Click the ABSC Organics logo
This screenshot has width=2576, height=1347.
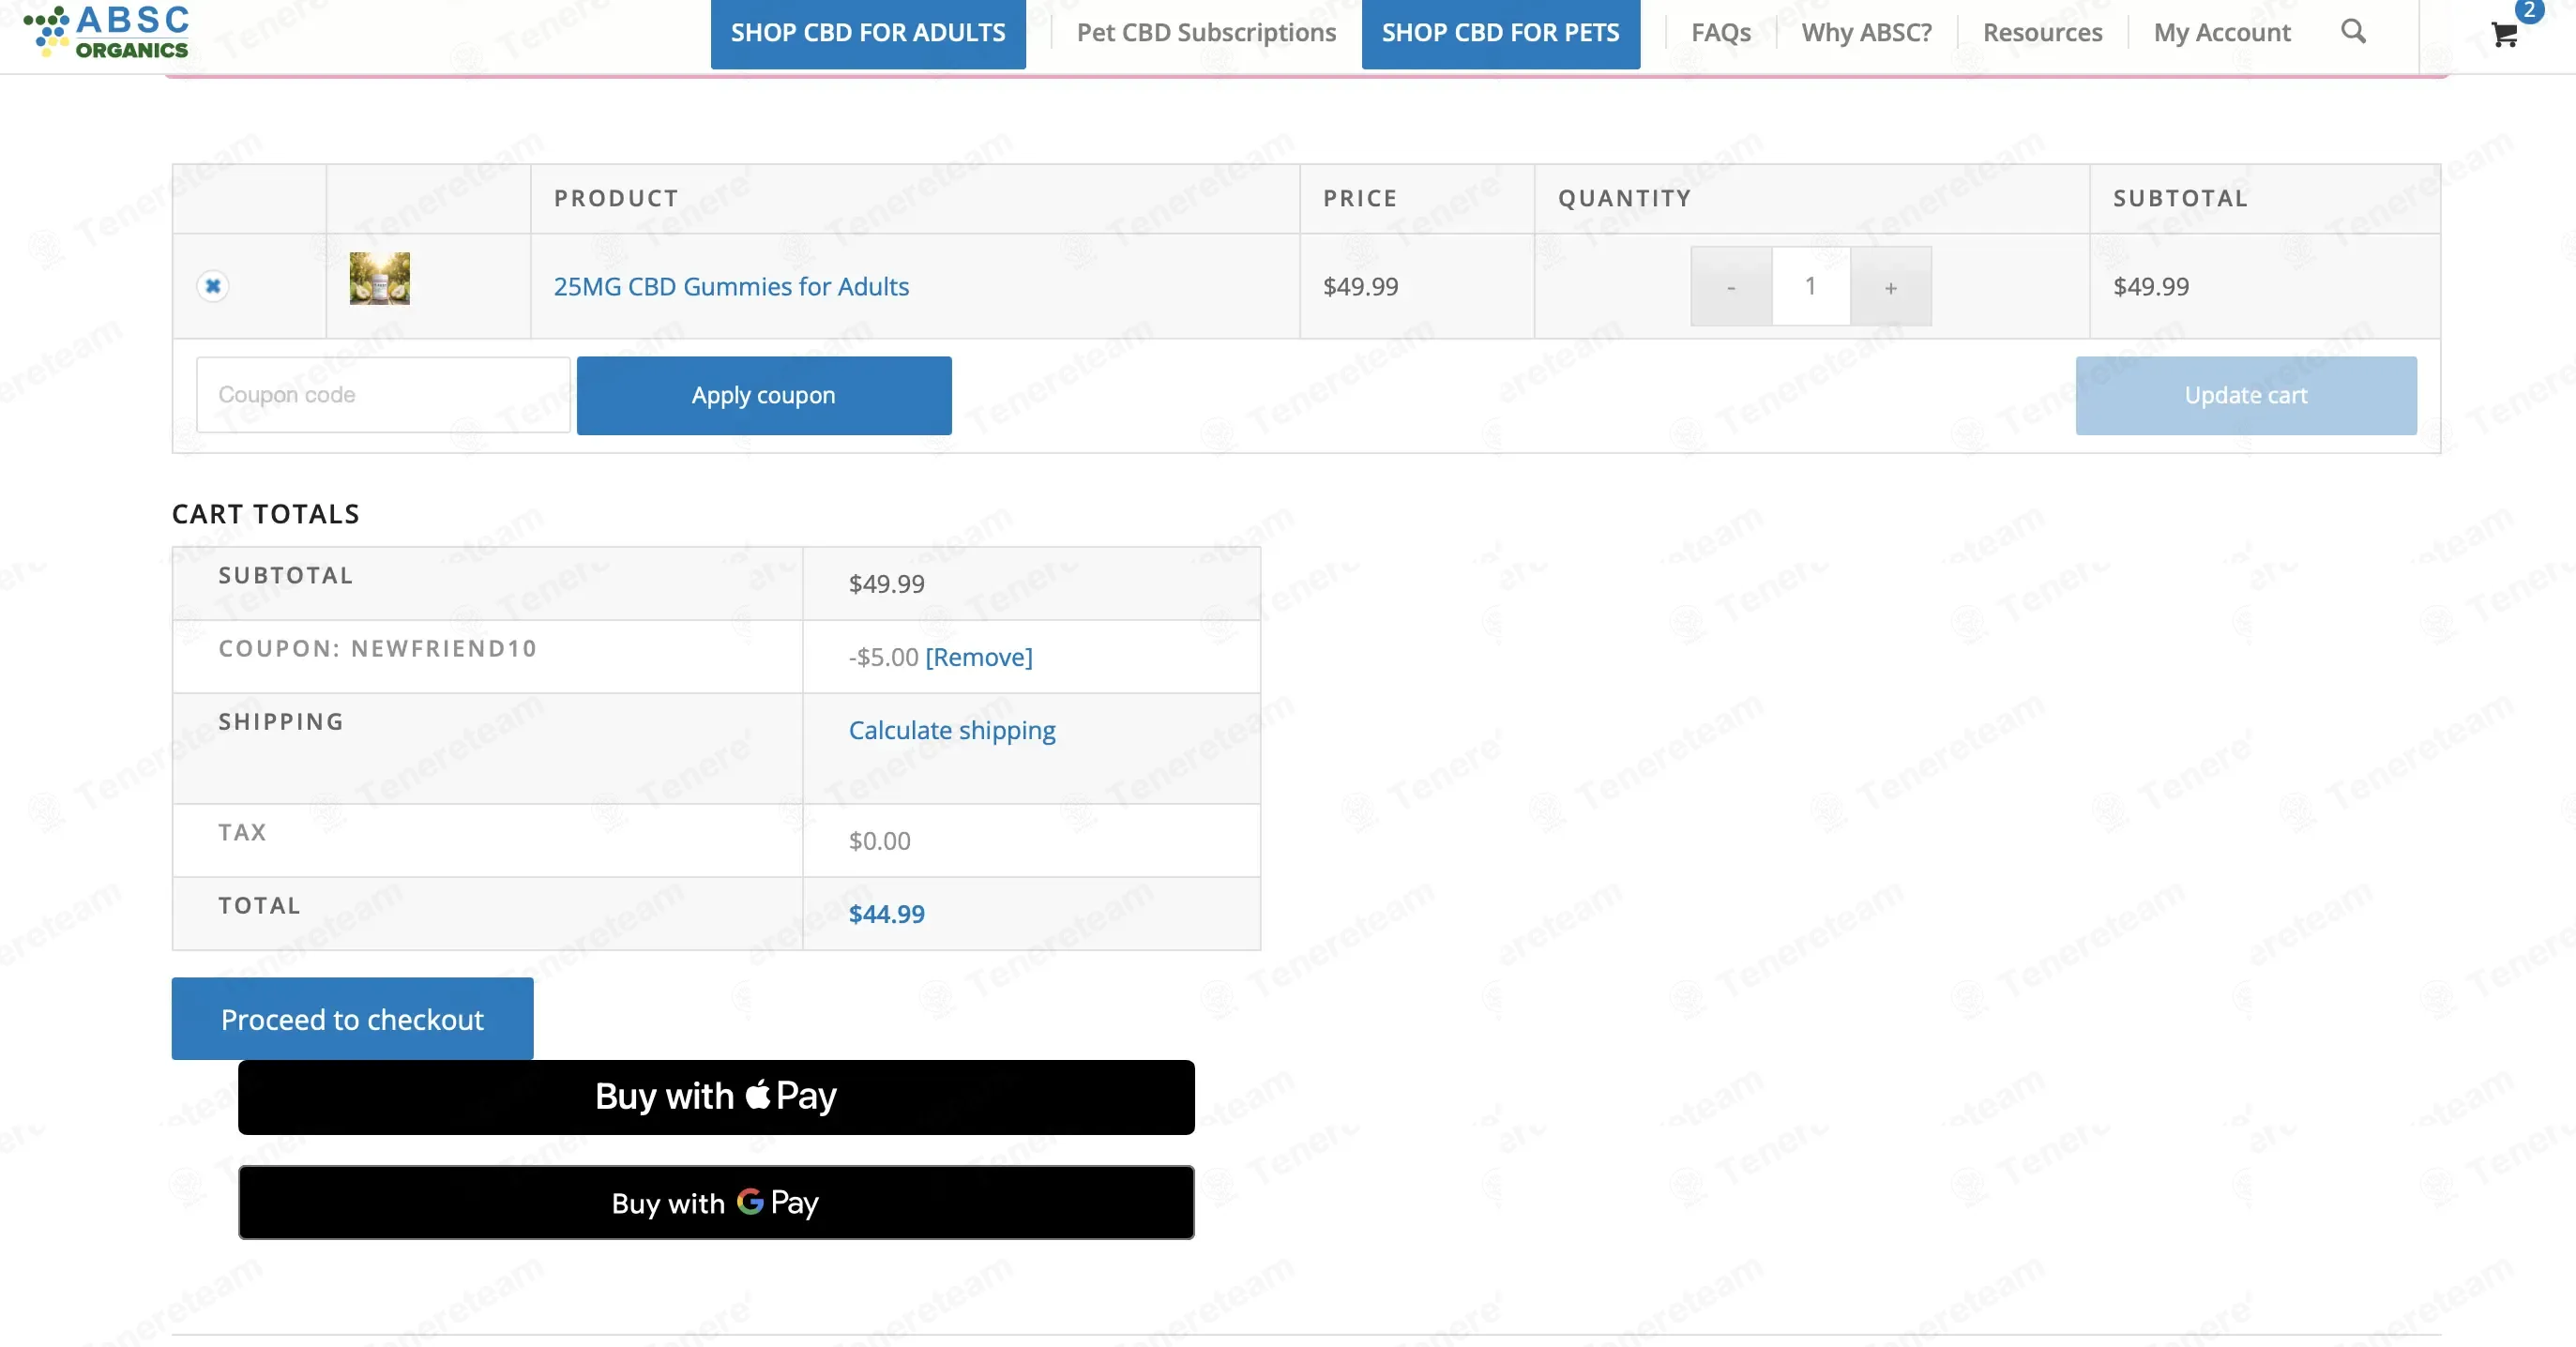coord(106,32)
